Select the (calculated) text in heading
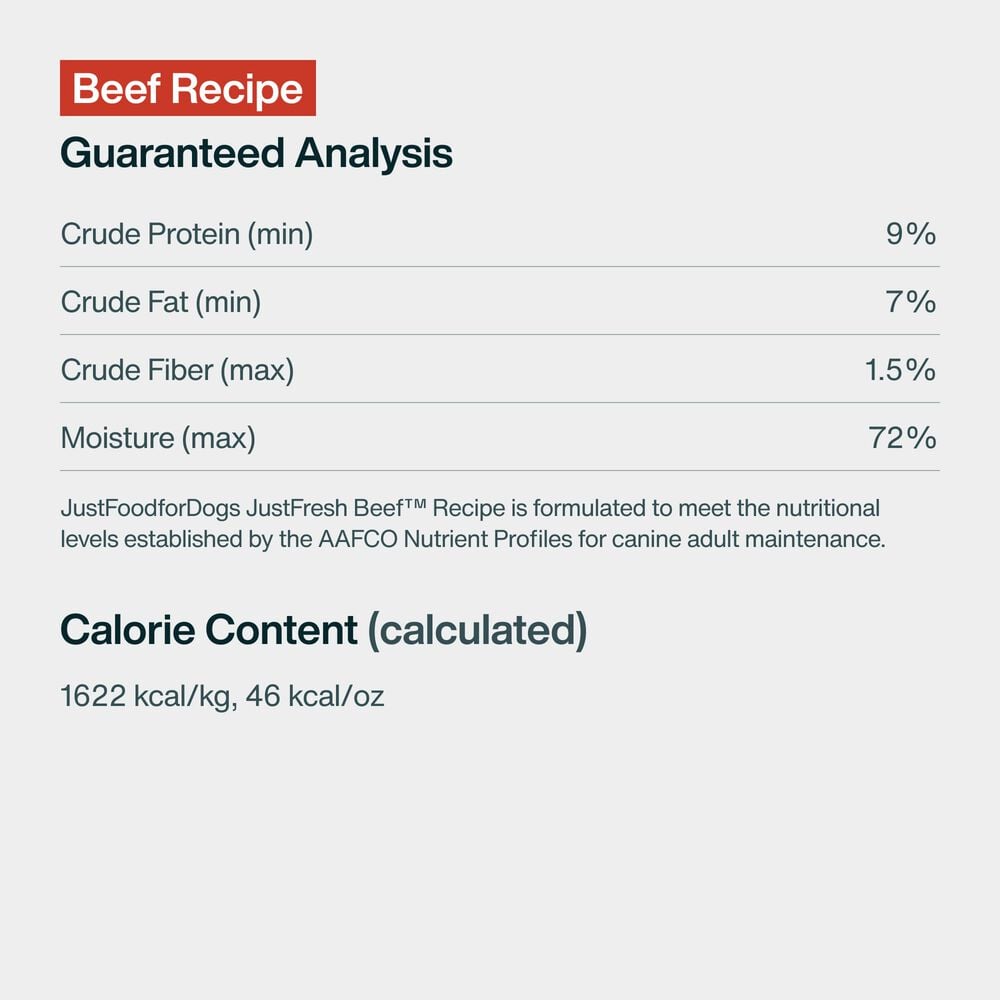Viewport: 1000px width, 1000px height. [477, 630]
